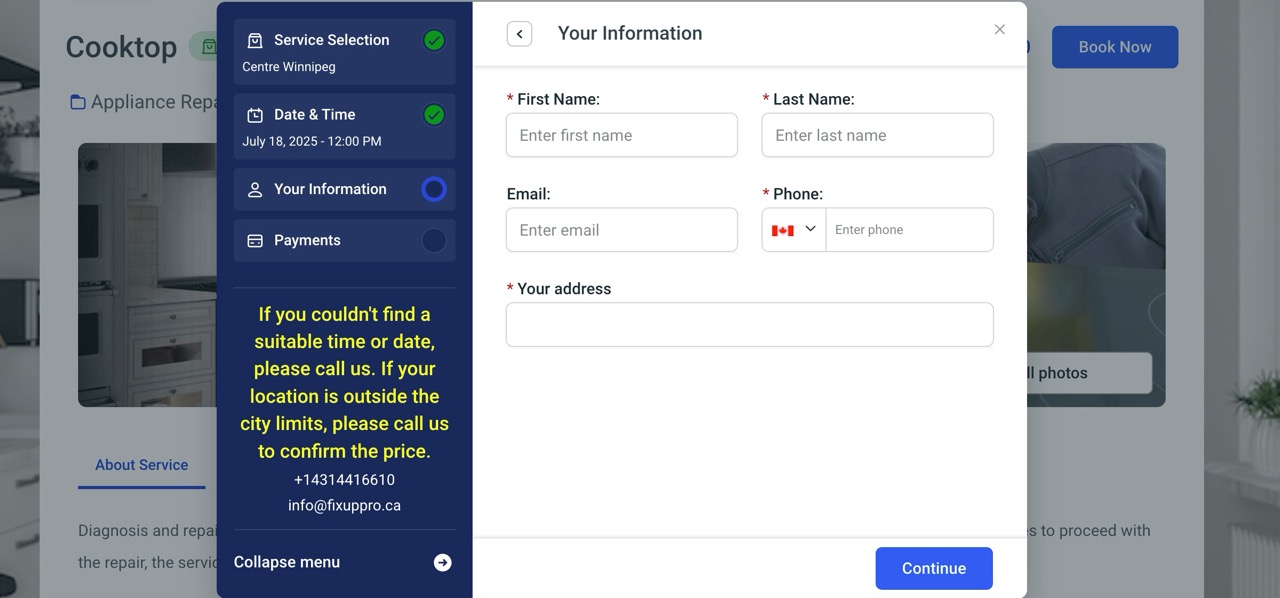Click the folder icon beside Appliance Repair
1280x598 pixels.
click(x=78, y=102)
